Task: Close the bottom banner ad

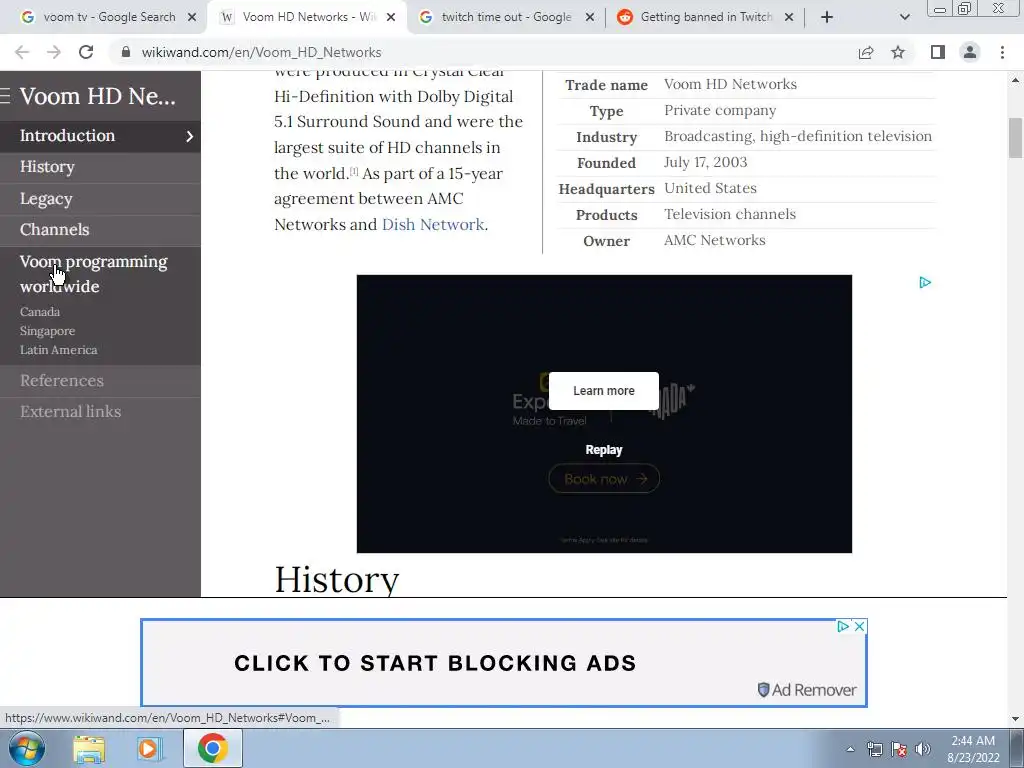Action: coord(859,626)
